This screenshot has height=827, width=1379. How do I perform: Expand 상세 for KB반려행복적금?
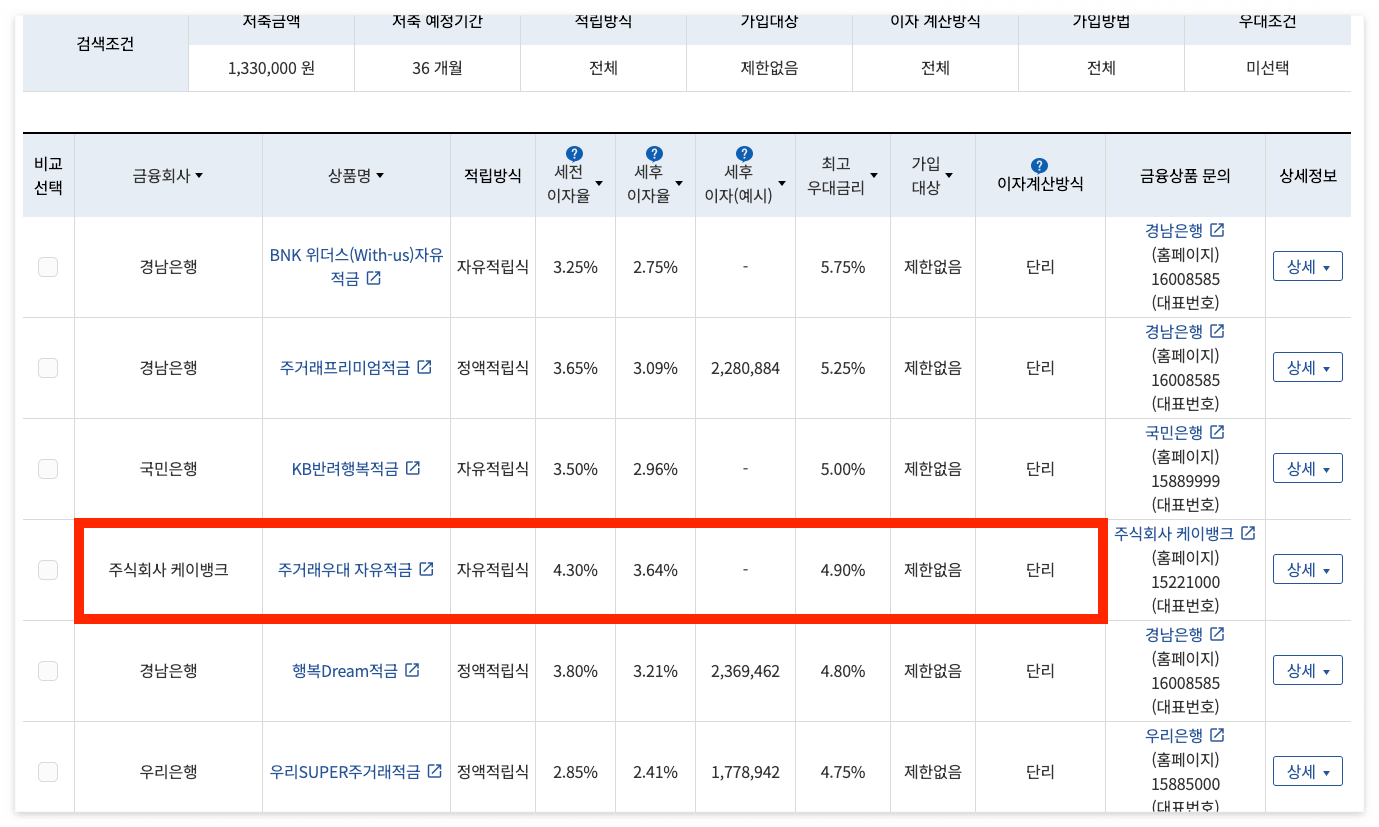tap(1307, 469)
